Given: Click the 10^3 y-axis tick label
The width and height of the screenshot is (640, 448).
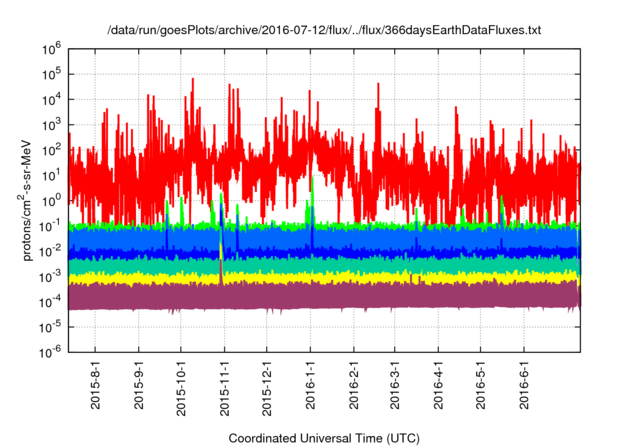Looking at the screenshot, I should pos(51,125).
